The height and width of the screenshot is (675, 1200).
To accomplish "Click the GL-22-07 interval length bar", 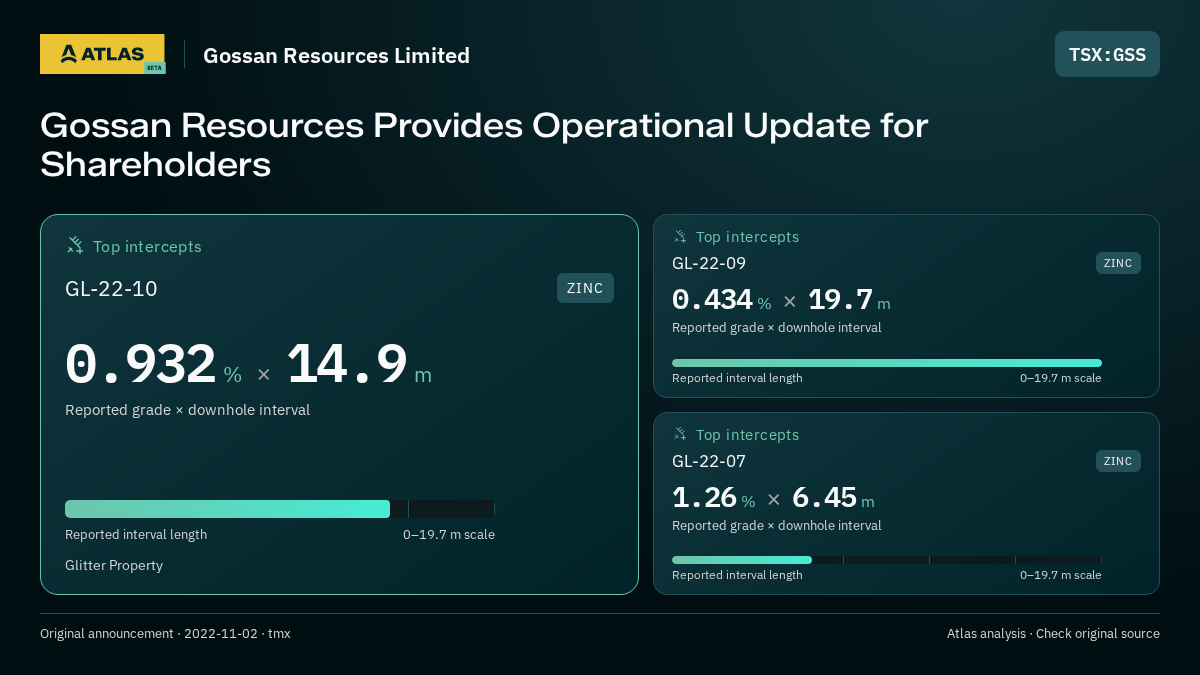I will 887,560.
